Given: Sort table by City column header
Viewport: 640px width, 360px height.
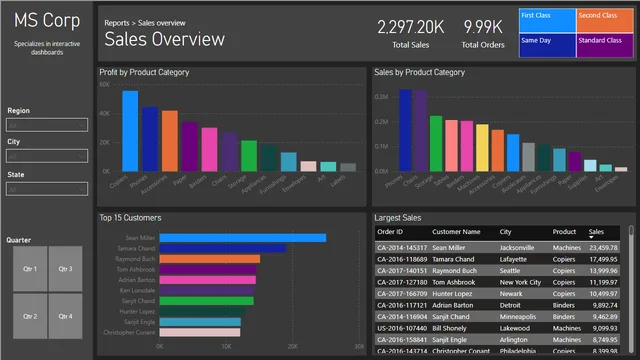Looking at the screenshot, I should (505, 232).
